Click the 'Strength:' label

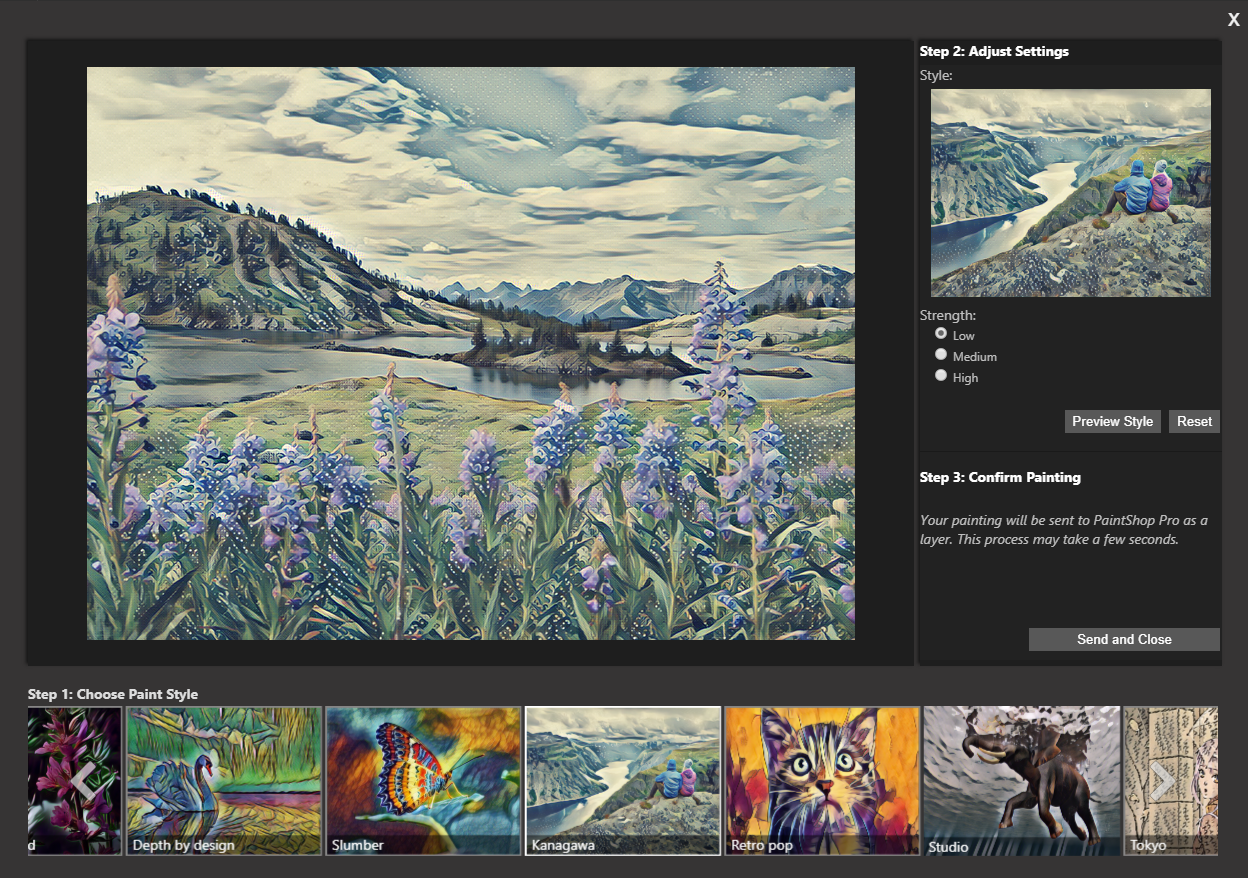pos(948,315)
